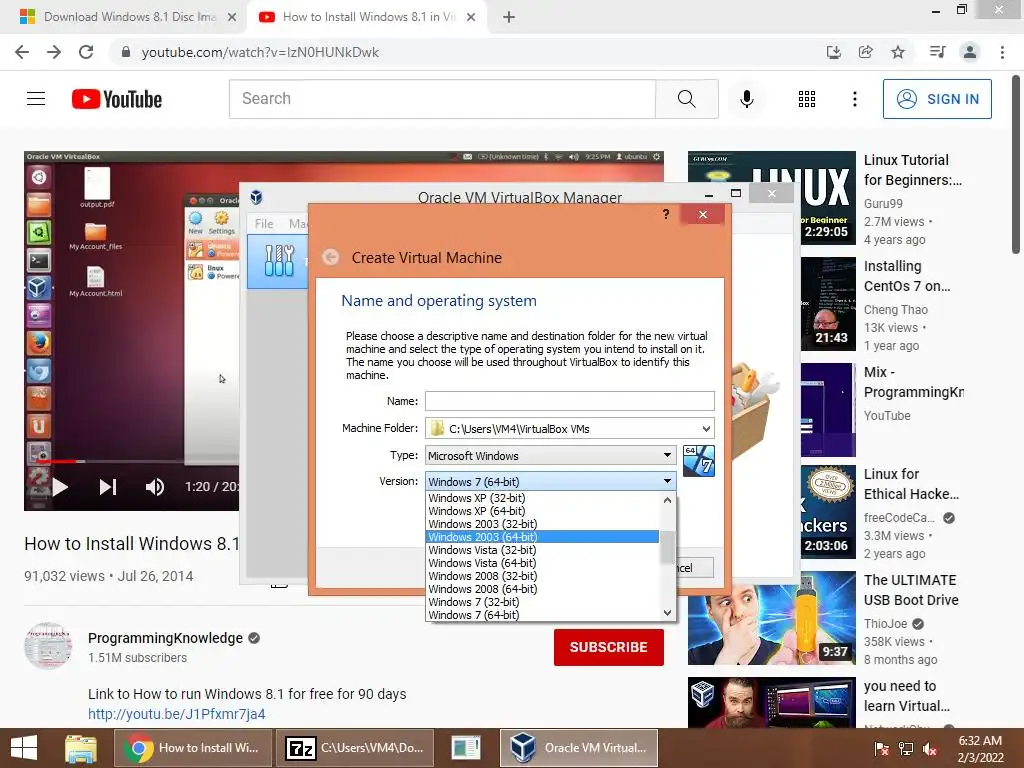Open The ULTIMATE USB Boot Drive thumbnail
The width and height of the screenshot is (1024, 768).
pyautogui.click(x=771, y=618)
